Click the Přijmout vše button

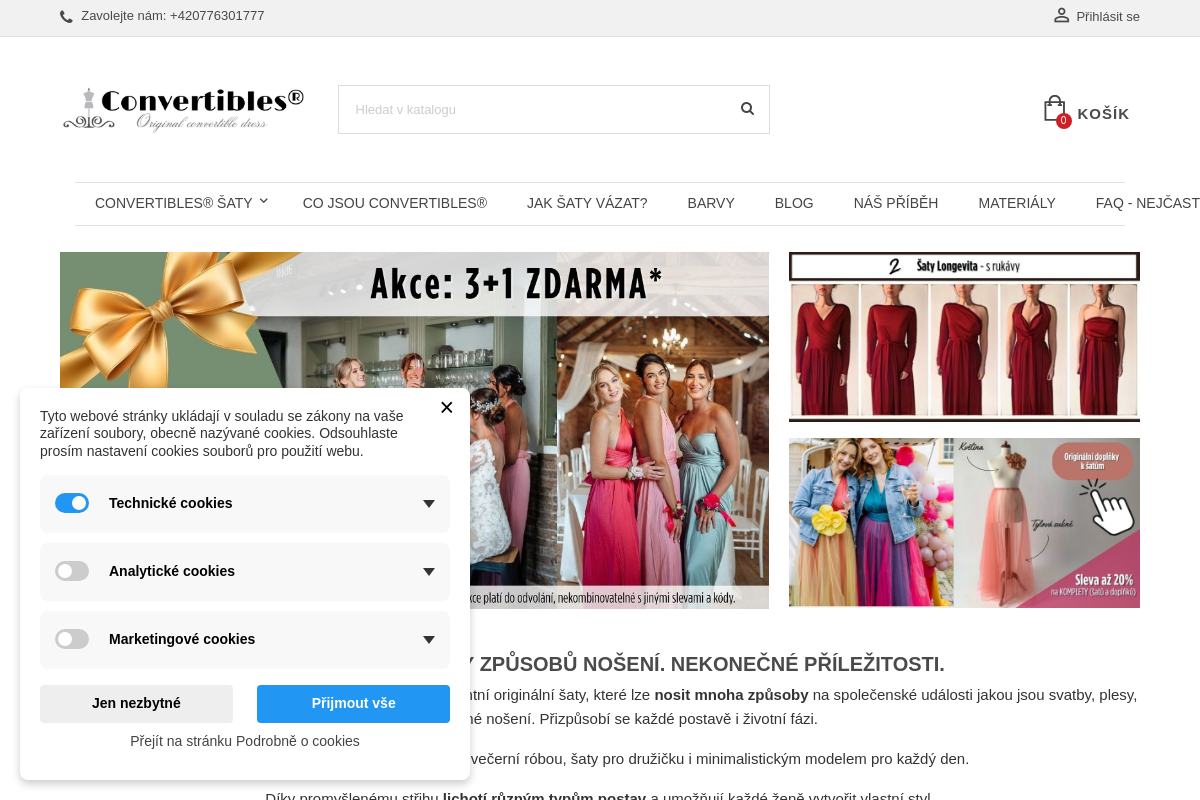(x=353, y=704)
